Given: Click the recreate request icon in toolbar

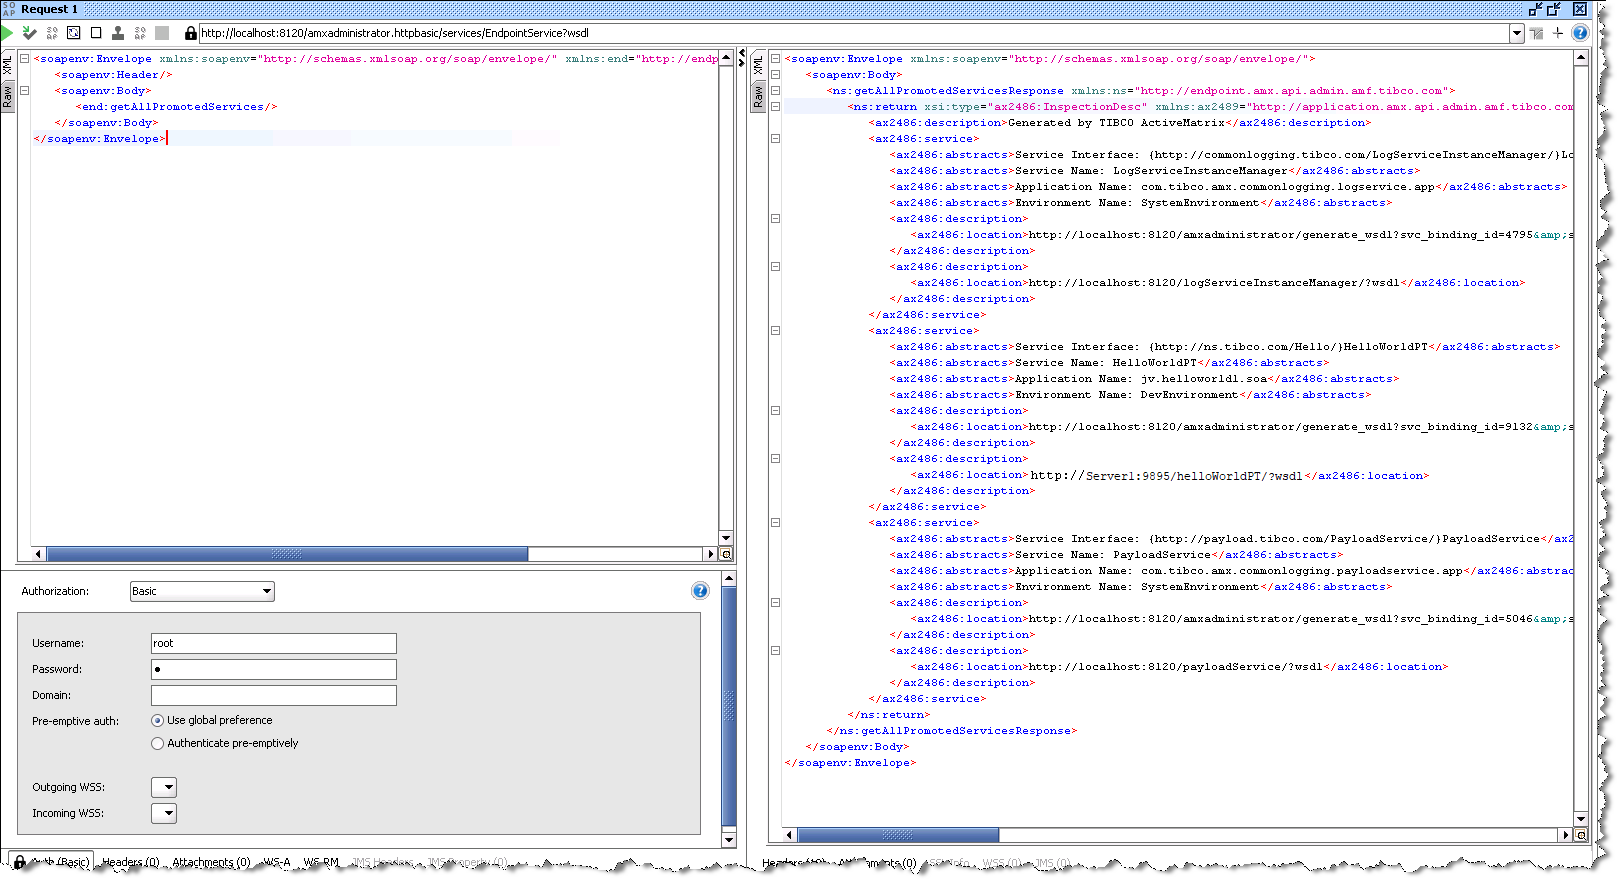Looking at the screenshot, I should (x=74, y=33).
